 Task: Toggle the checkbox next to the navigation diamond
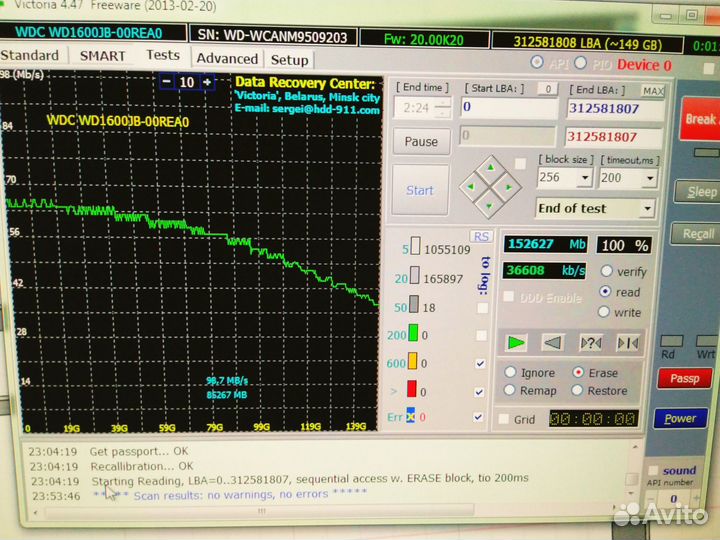click(x=520, y=163)
